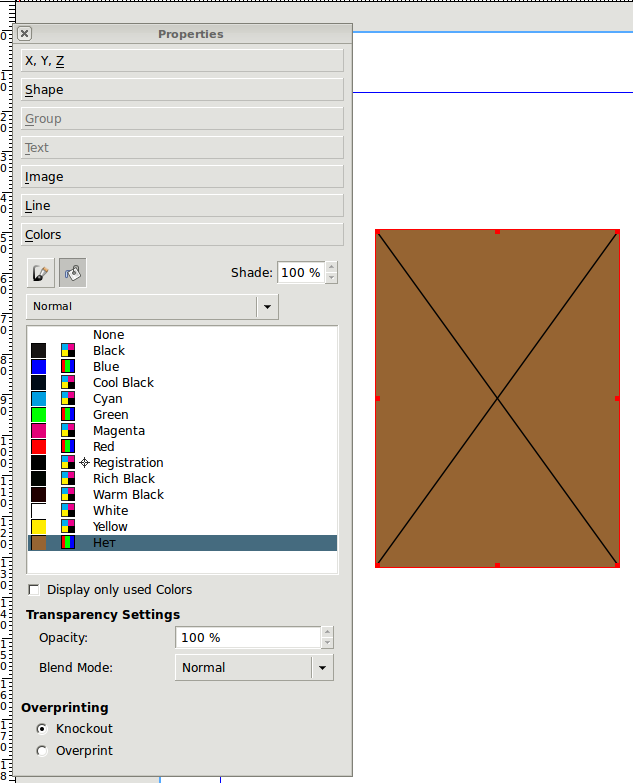The height and width of the screenshot is (783, 633).
Task: Open the fill type Normal dropdown
Action: [x=152, y=307]
